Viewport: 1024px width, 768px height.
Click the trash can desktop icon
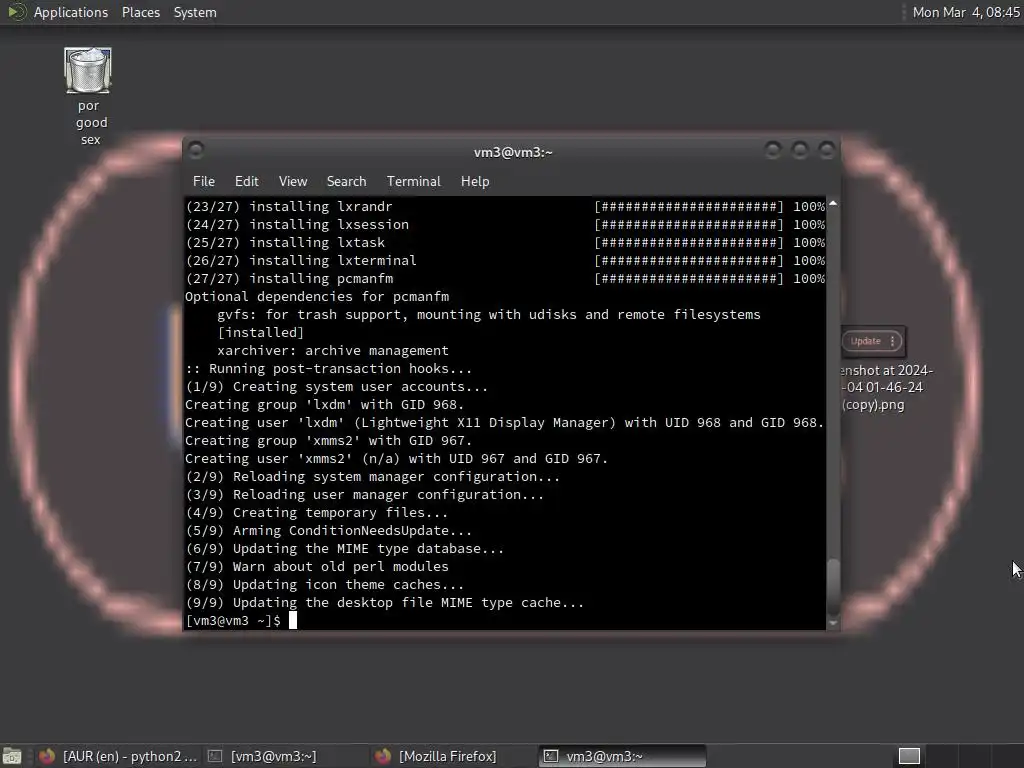click(x=88, y=70)
